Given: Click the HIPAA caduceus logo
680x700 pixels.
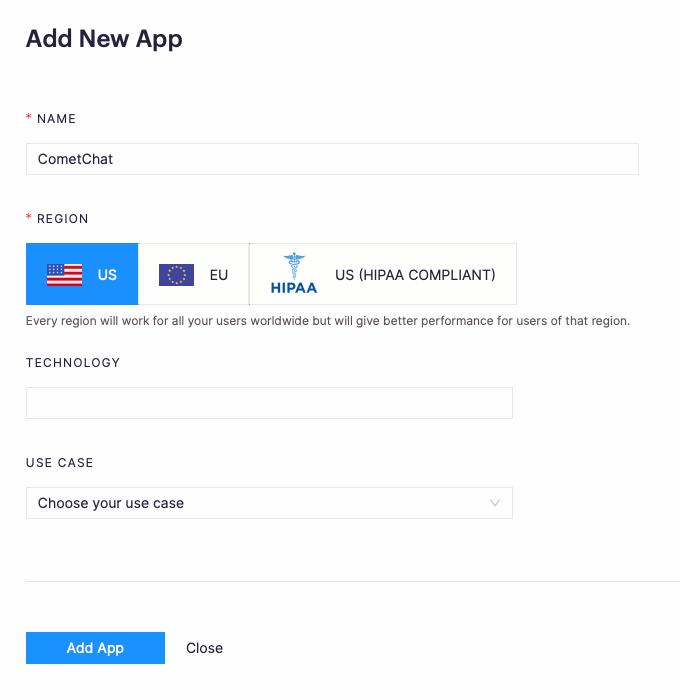Looking at the screenshot, I should (x=293, y=273).
